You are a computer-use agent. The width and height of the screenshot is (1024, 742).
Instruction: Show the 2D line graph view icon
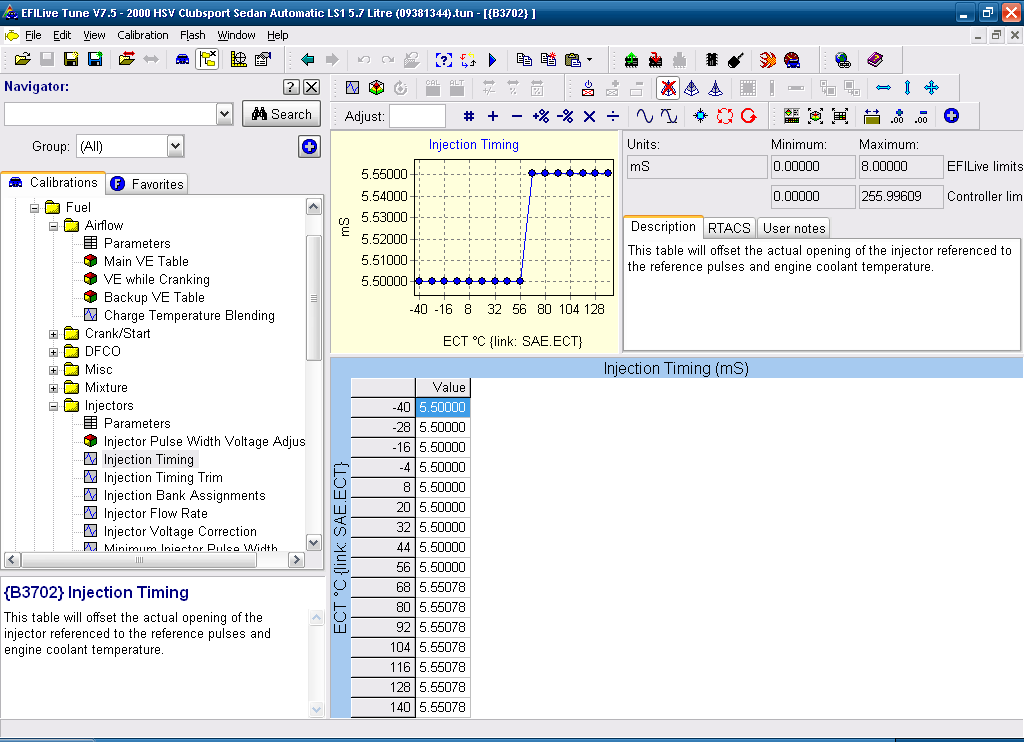tap(353, 88)
